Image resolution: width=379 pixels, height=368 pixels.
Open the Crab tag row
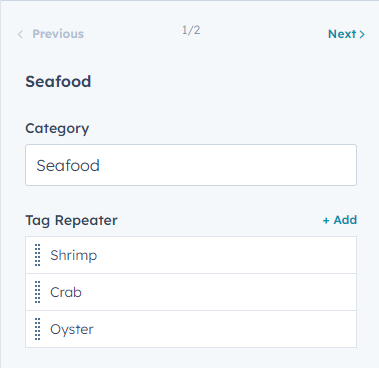click(191, 292)
